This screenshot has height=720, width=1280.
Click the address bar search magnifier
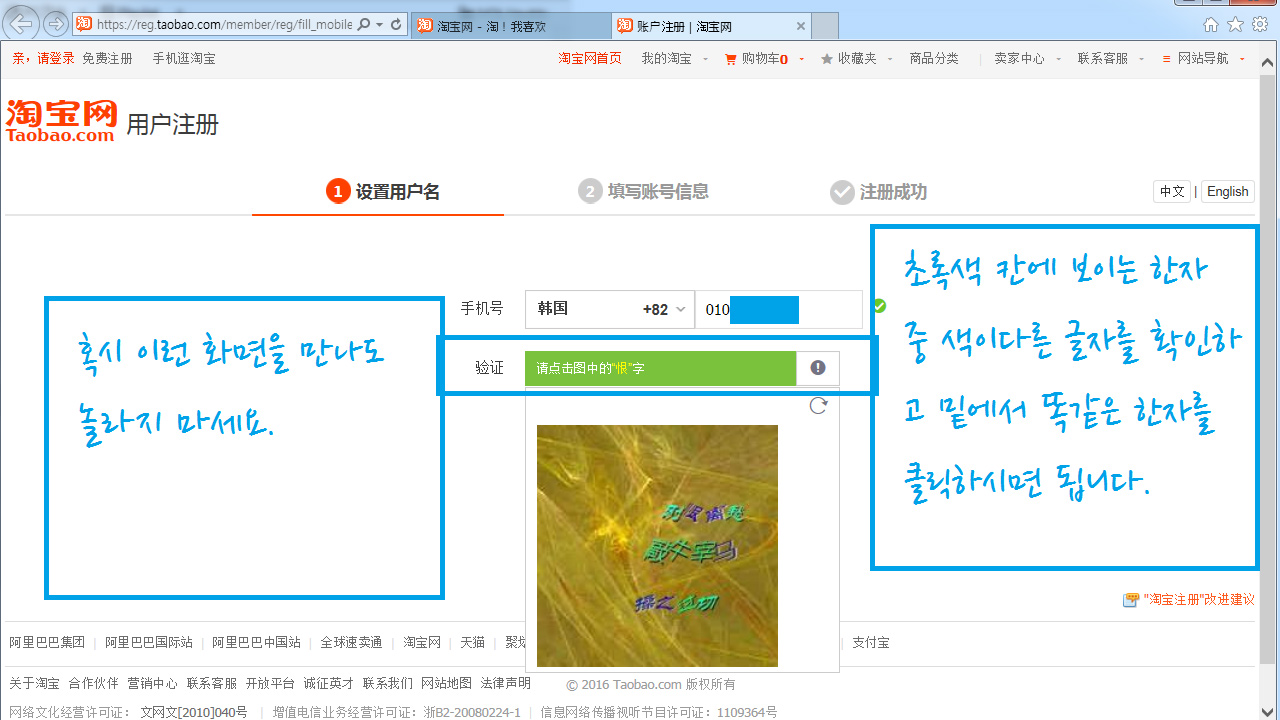tap(363, 24)
